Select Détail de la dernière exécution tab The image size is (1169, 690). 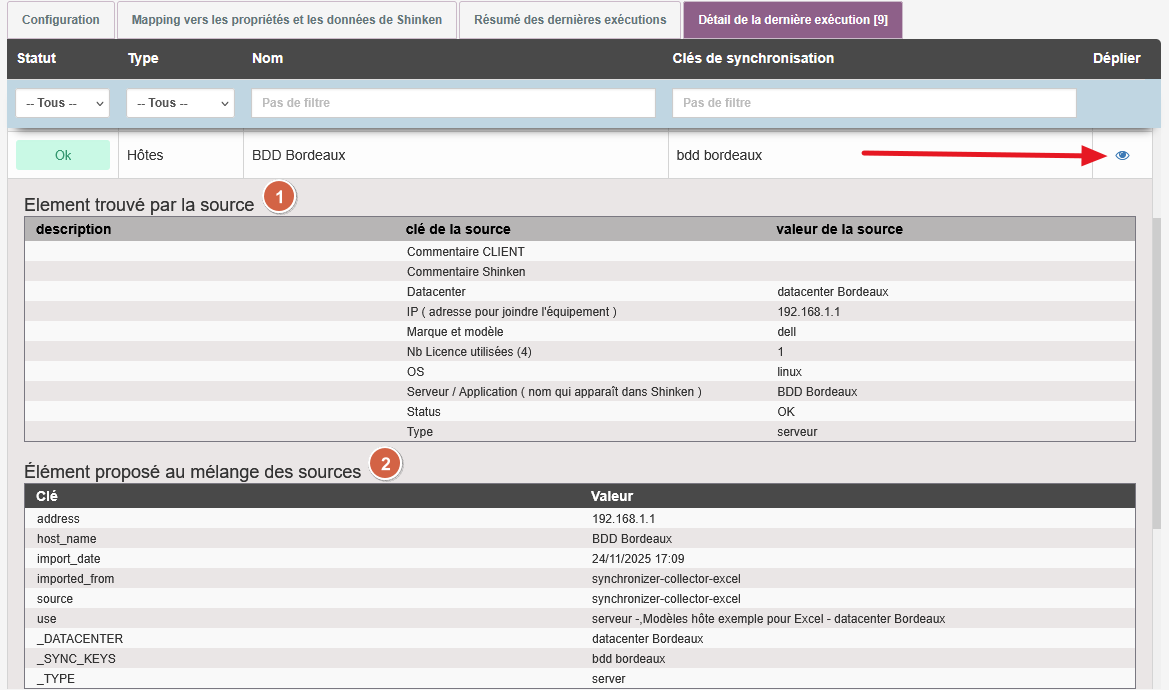(792, 20)
